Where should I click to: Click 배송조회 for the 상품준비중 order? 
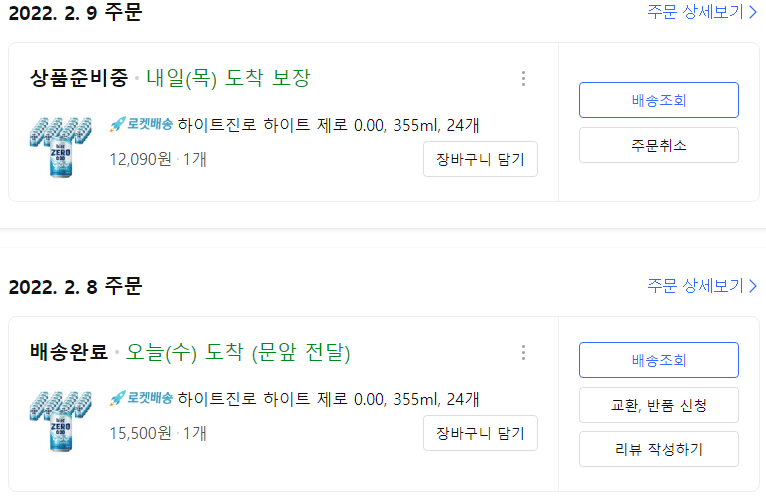(x=659, y=100)
